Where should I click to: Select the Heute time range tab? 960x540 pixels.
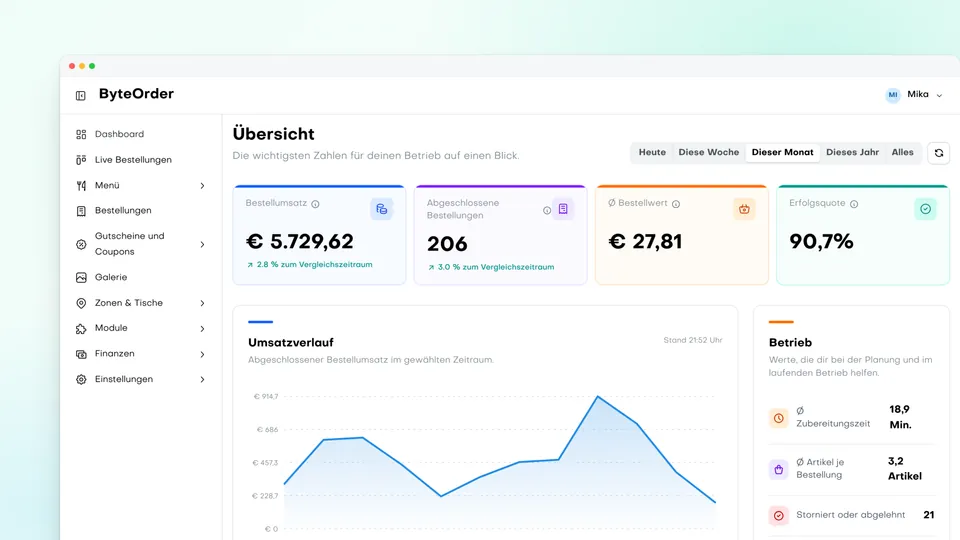click(652, 152)
